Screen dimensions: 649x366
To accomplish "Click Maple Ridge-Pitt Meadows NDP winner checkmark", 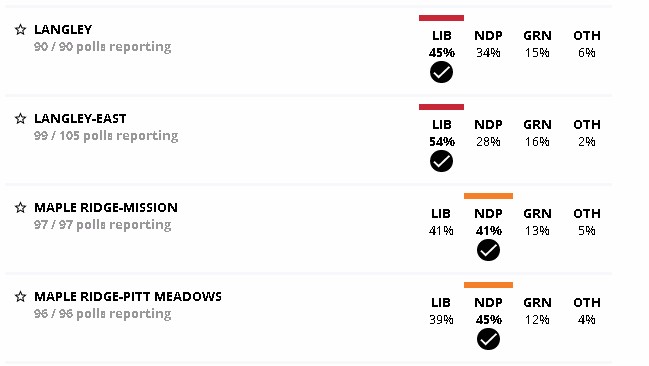I will [488, 339].
